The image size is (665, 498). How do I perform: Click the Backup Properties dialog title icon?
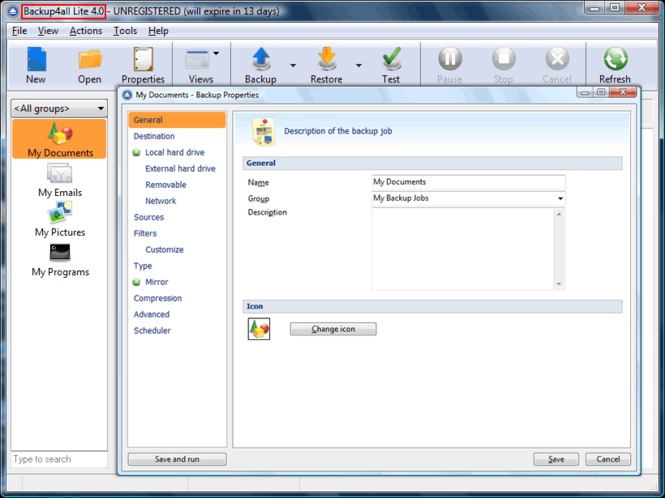tap(127, 95)
